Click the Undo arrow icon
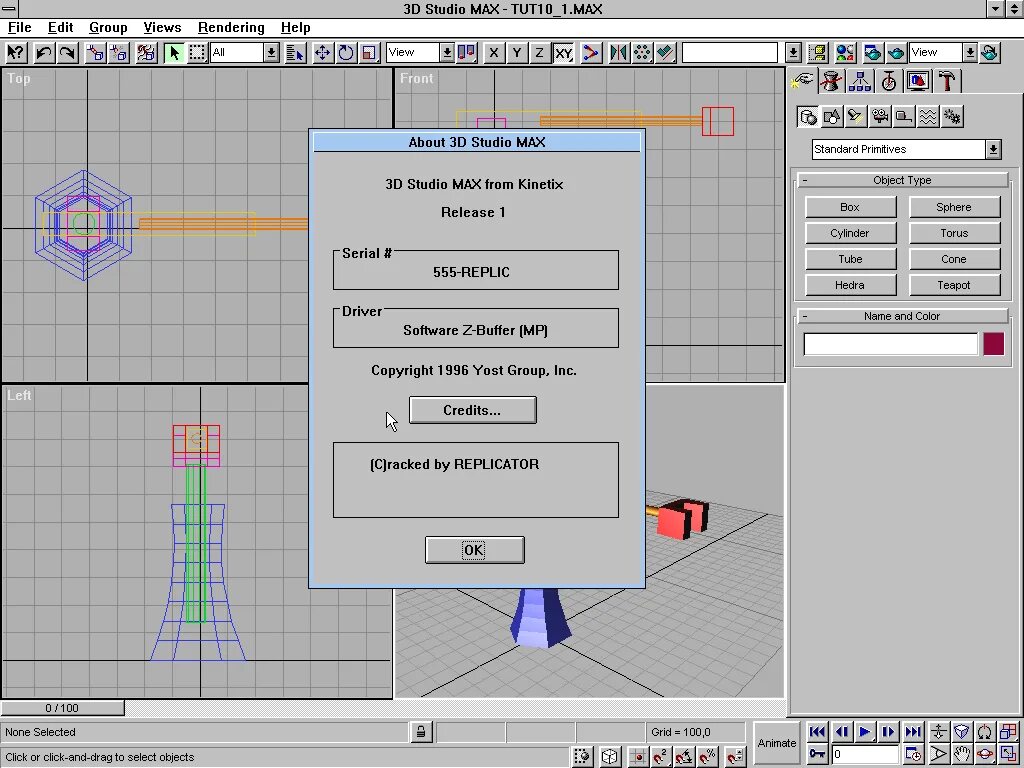This screenshot has width=1024, height=768. point(43,52)
